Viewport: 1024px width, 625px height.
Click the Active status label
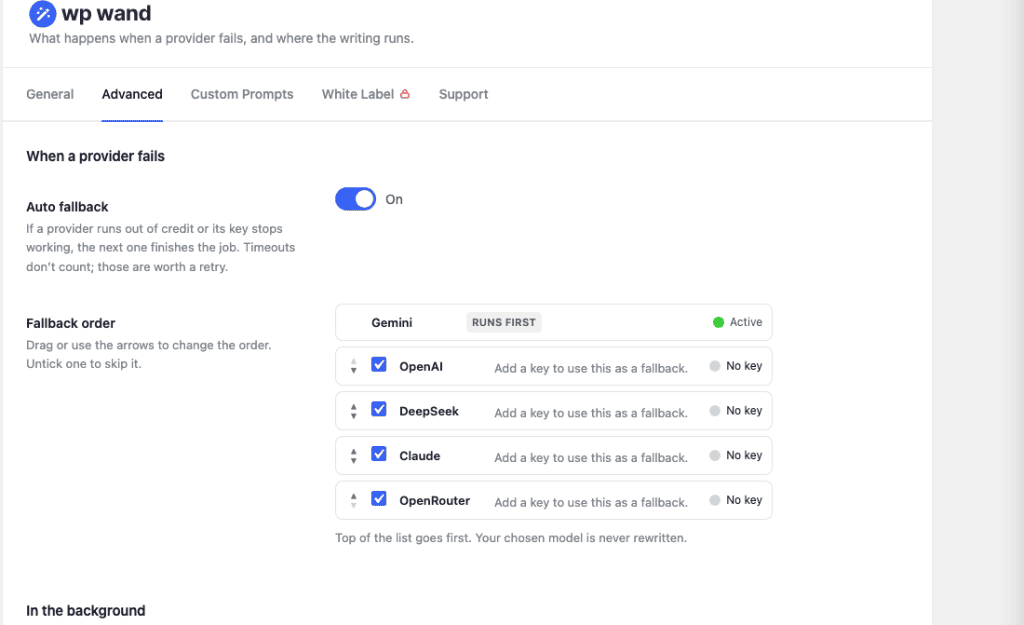746,322
